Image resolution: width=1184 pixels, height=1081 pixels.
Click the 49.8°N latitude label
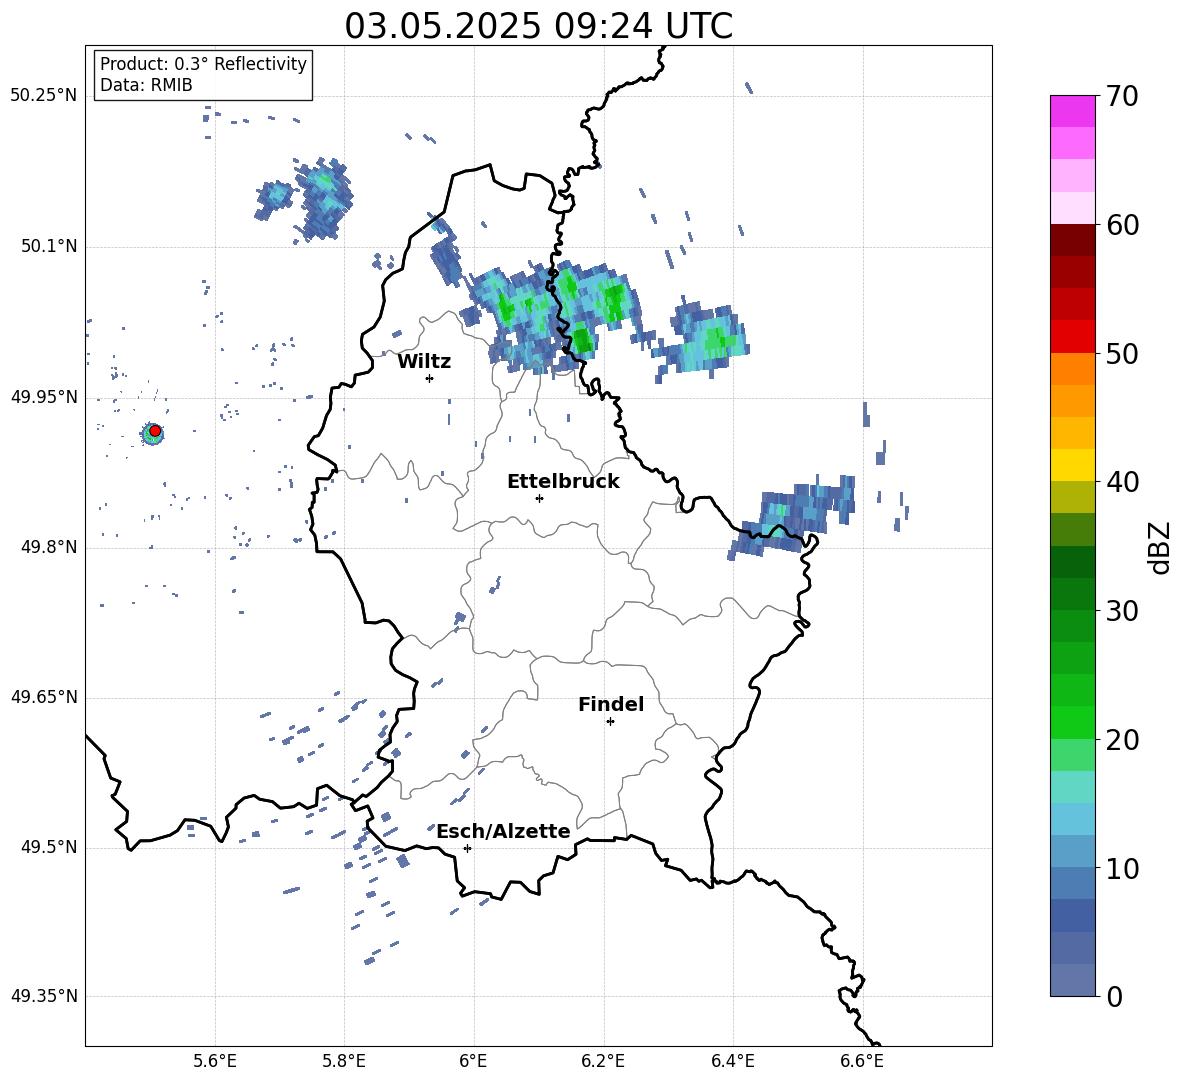click(49, 547)
